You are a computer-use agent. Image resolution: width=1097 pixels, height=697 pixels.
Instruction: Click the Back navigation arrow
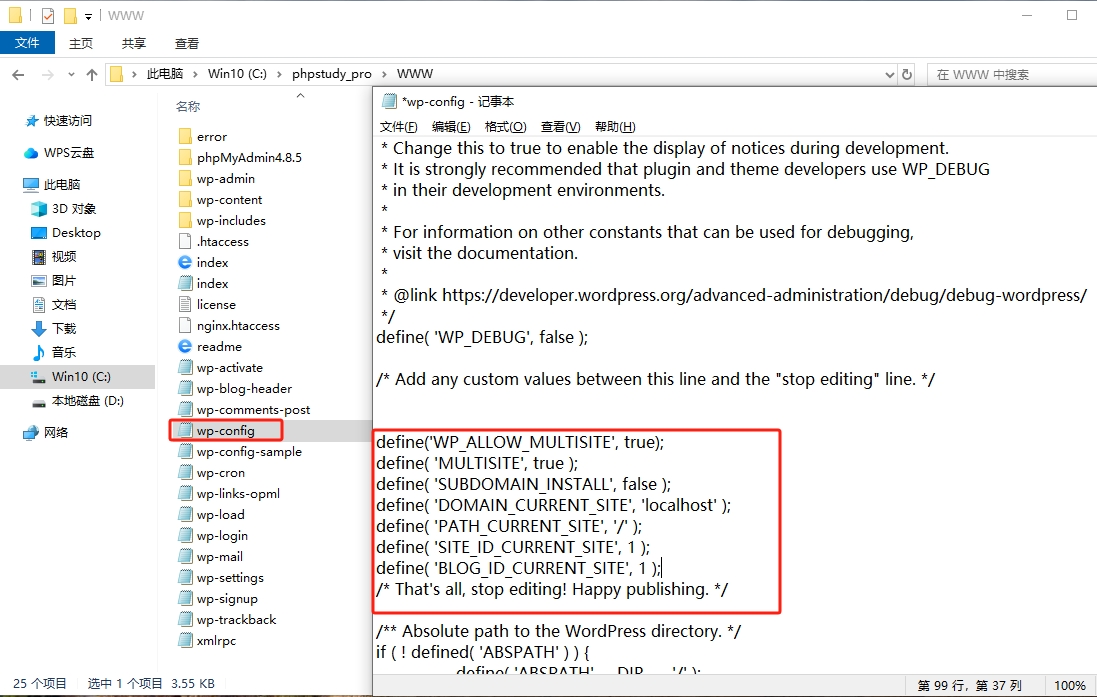click(x=18, y=74)
